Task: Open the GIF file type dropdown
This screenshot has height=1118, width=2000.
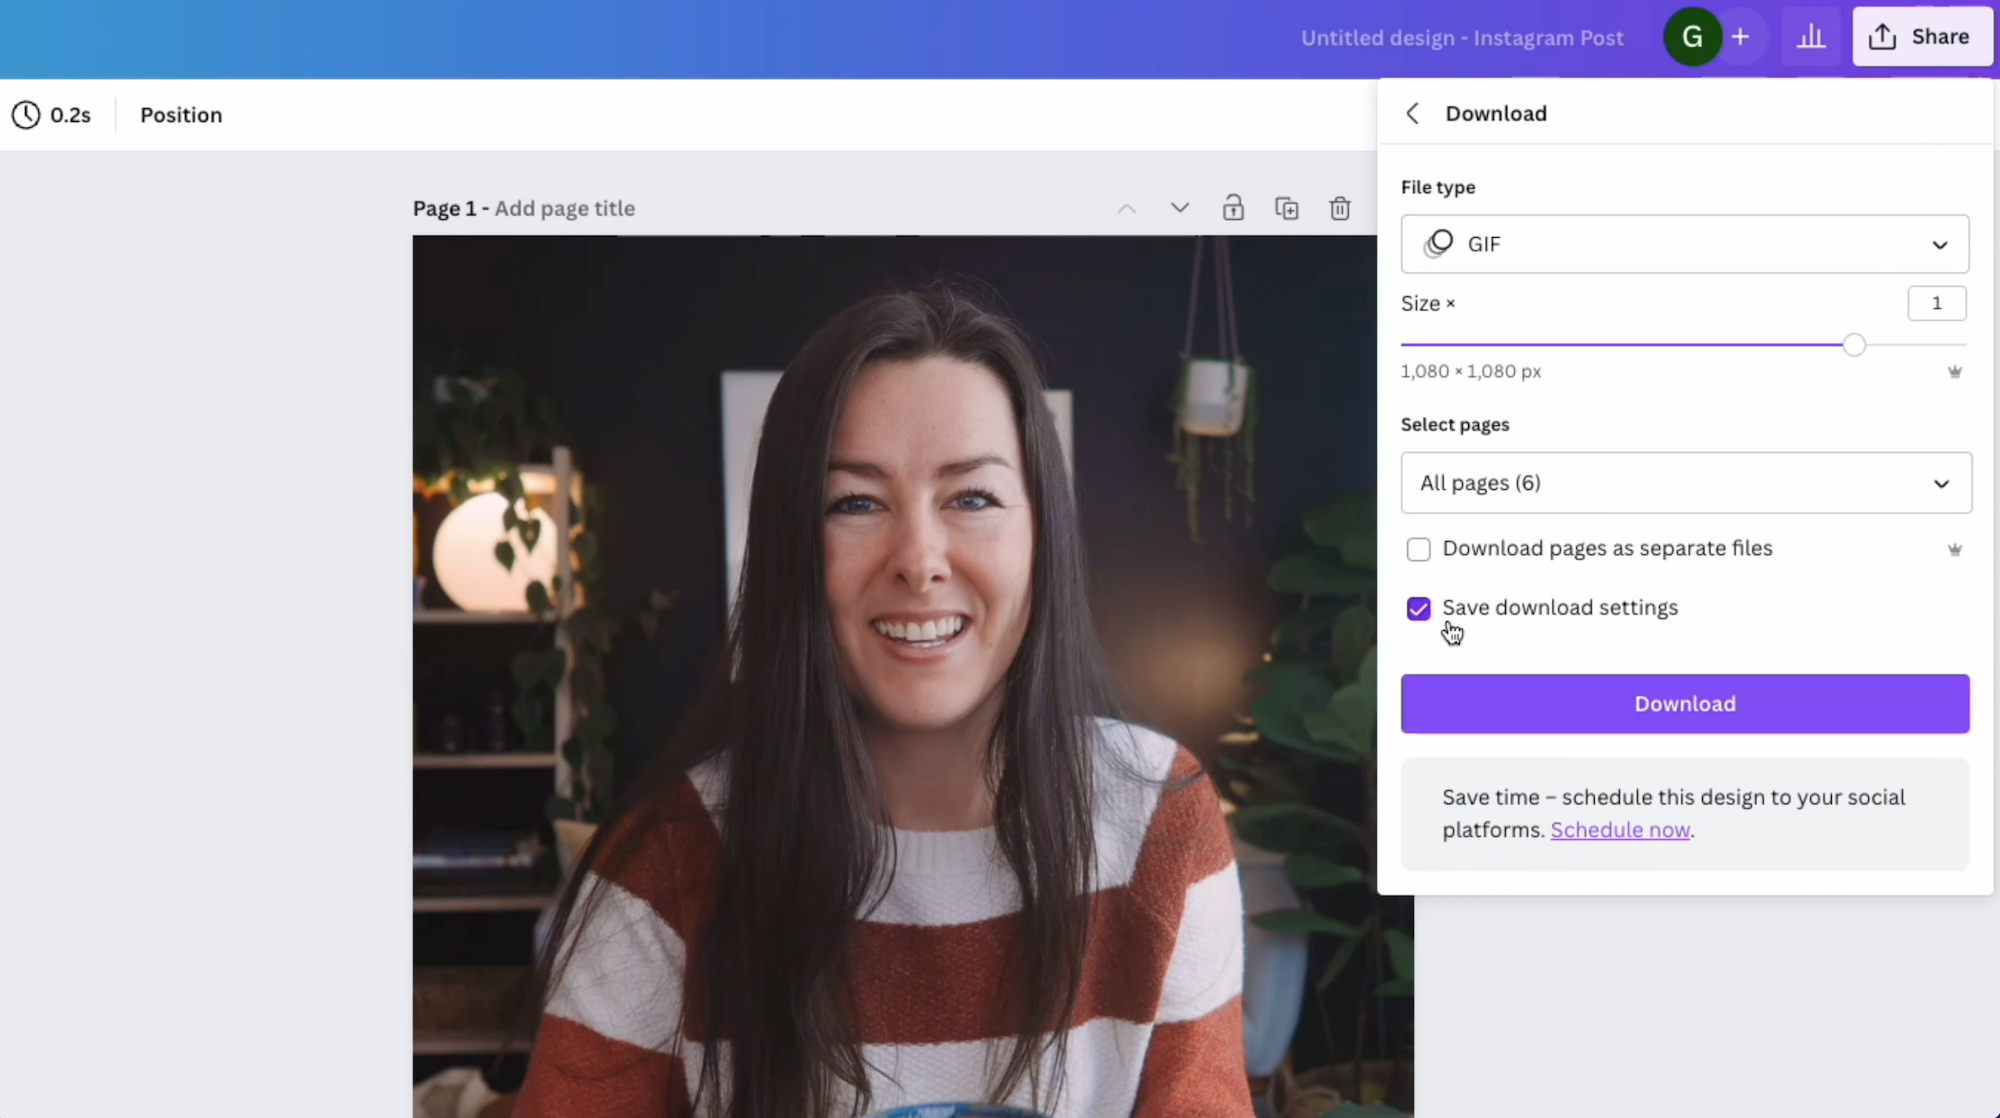Action: point(1684,244)
